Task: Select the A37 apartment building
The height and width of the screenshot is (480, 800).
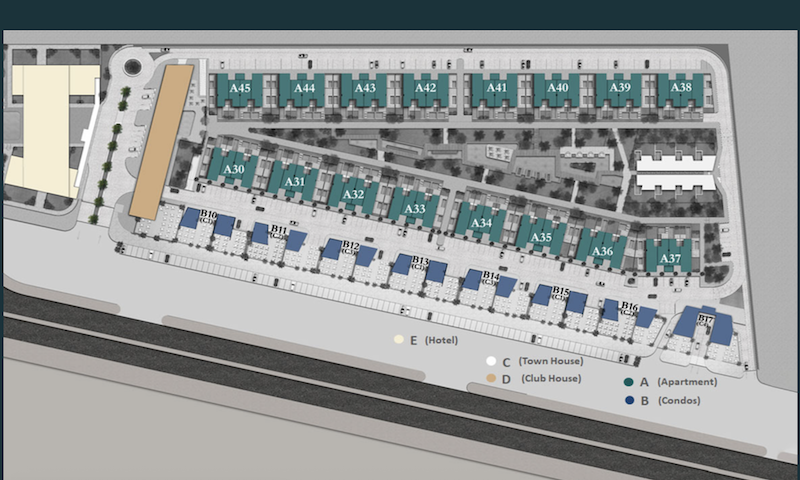Action: 671,258
